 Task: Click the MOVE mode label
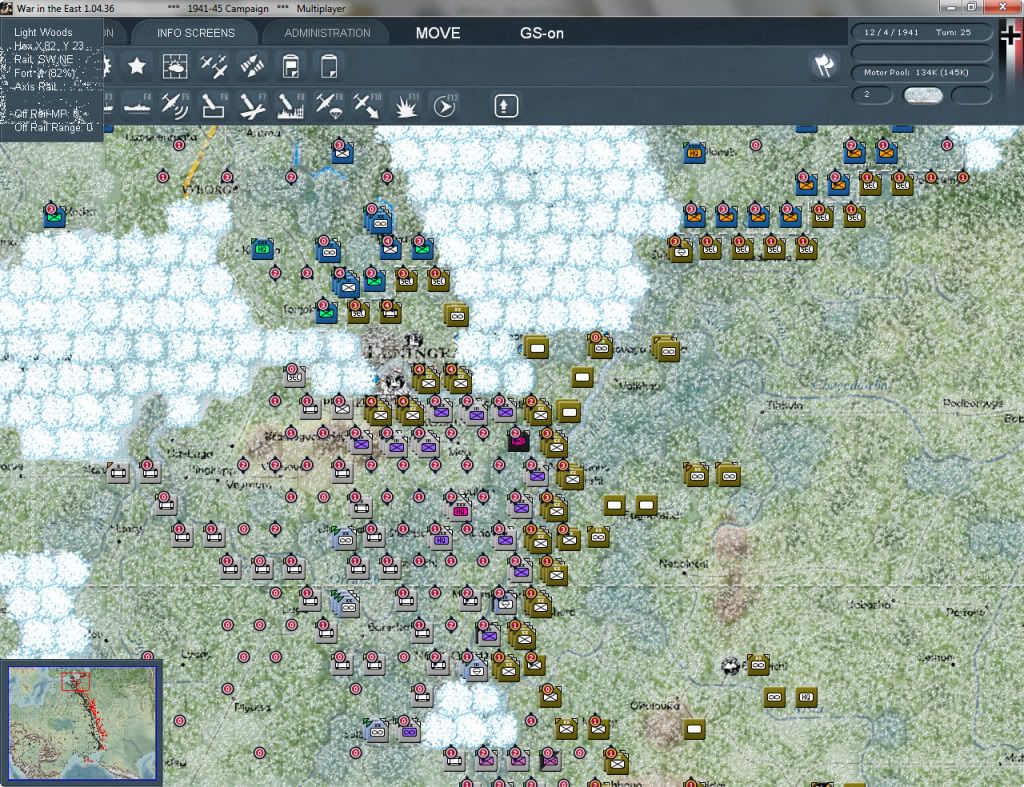[438, 33]
